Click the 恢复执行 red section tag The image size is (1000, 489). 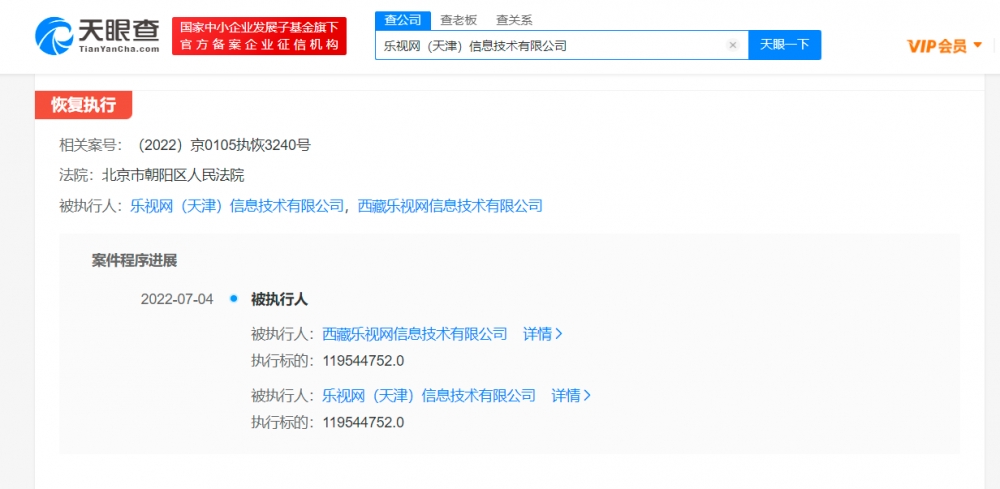[84, 105]
